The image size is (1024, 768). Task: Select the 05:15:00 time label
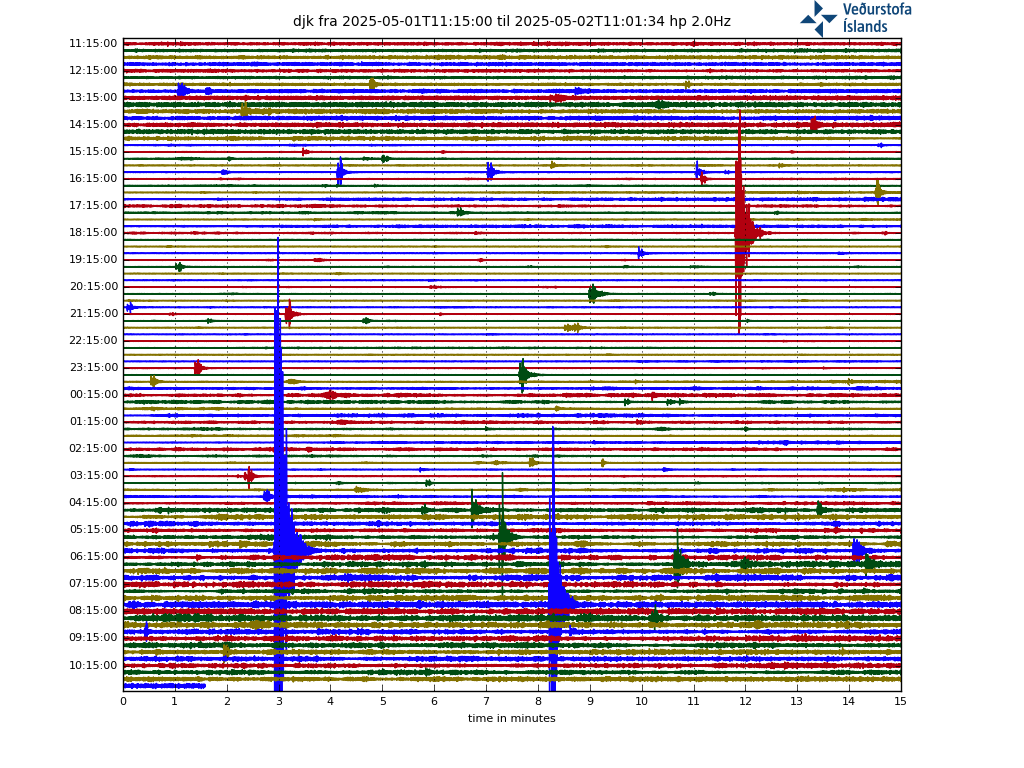[x=93, y=529]
